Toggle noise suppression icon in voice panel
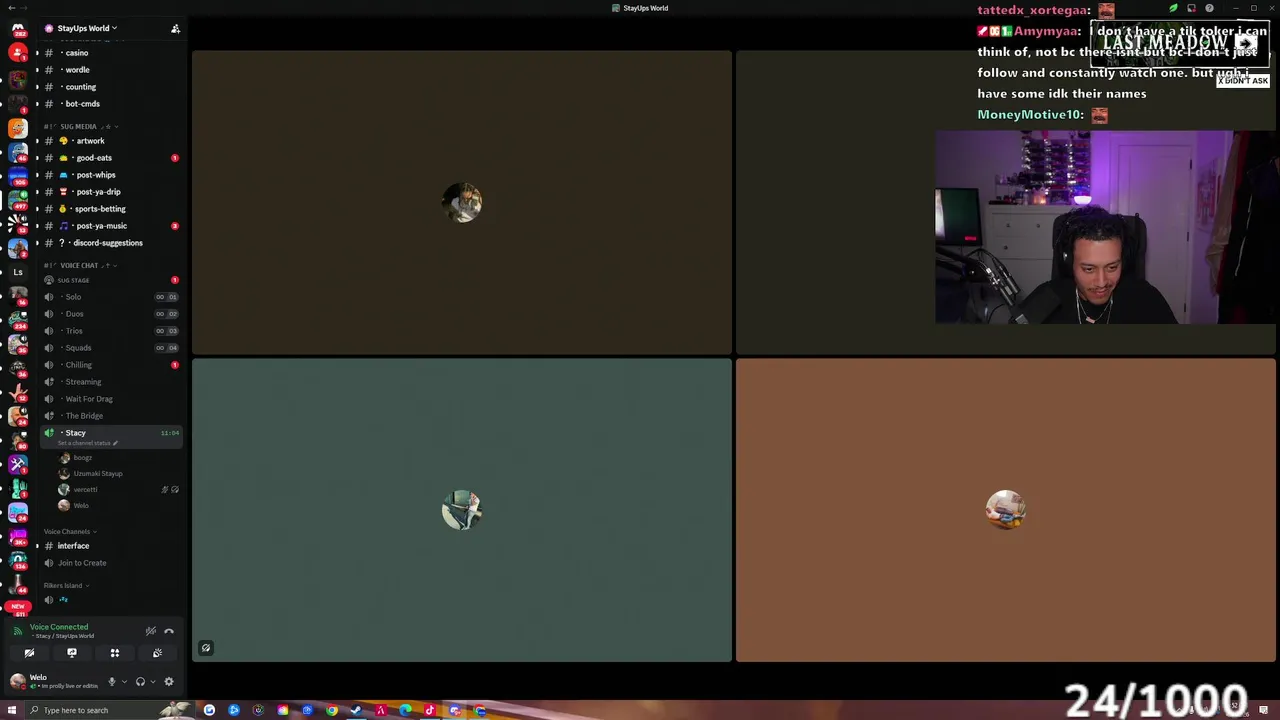The height and width of the screenshot is (720, 1280). pos(150,631)
